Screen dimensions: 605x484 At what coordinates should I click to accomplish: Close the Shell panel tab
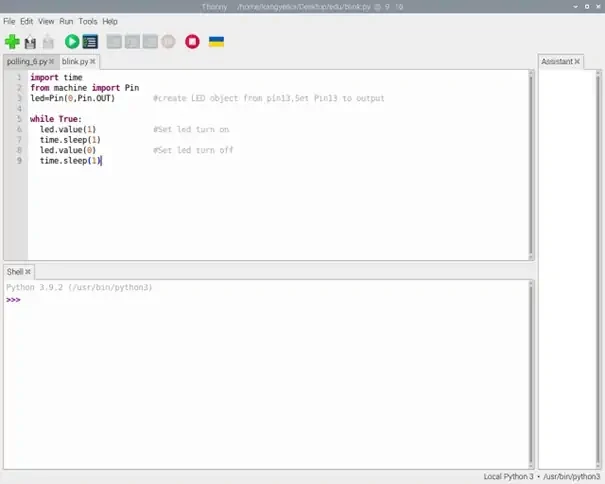pyautogui.click(x=29, y=271)
